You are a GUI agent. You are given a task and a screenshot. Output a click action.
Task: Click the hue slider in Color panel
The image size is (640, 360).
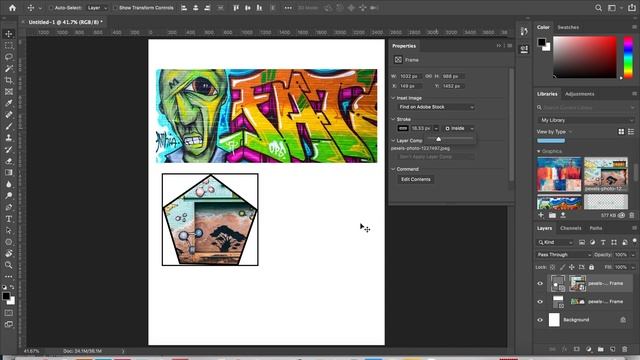tap(629, 57)
